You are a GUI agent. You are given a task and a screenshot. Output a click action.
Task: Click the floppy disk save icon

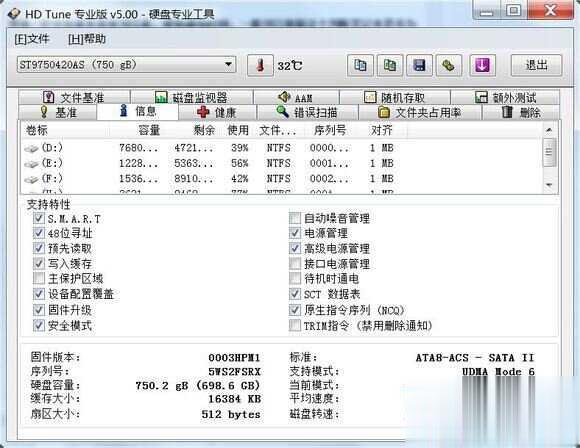coord(419,65)
